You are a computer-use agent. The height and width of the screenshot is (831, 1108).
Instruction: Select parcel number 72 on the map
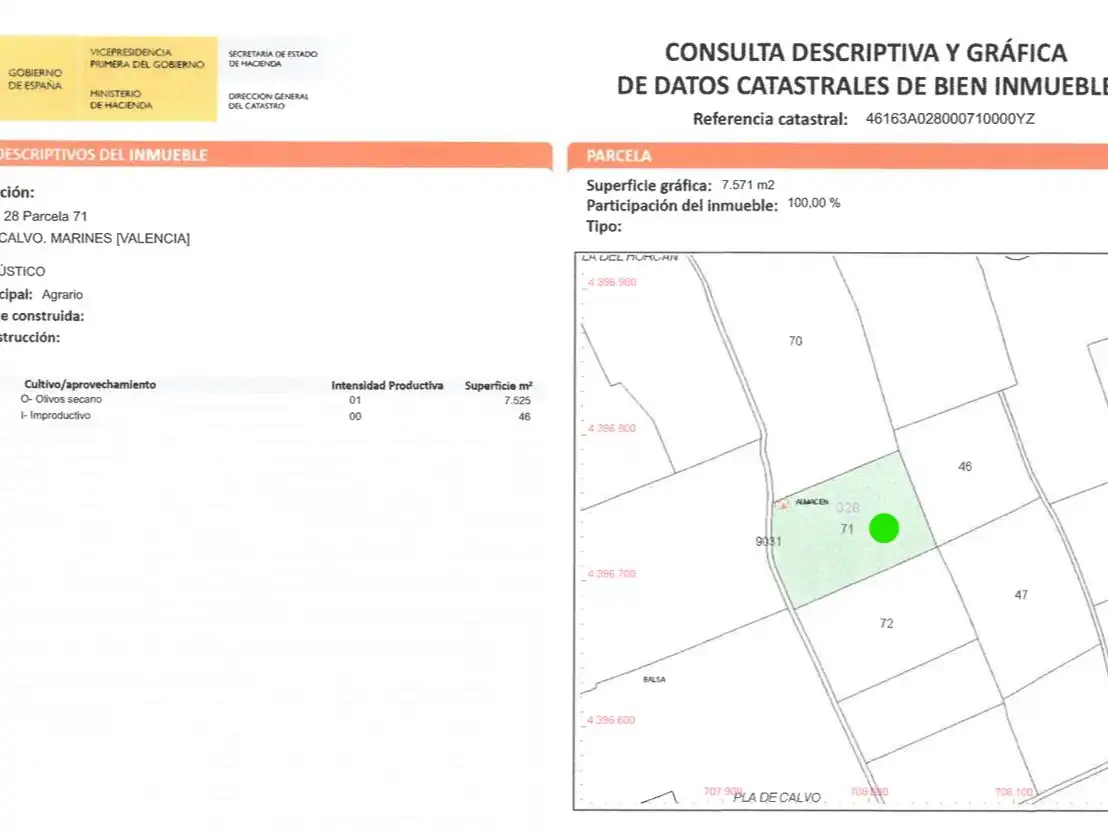click(886, 623)
